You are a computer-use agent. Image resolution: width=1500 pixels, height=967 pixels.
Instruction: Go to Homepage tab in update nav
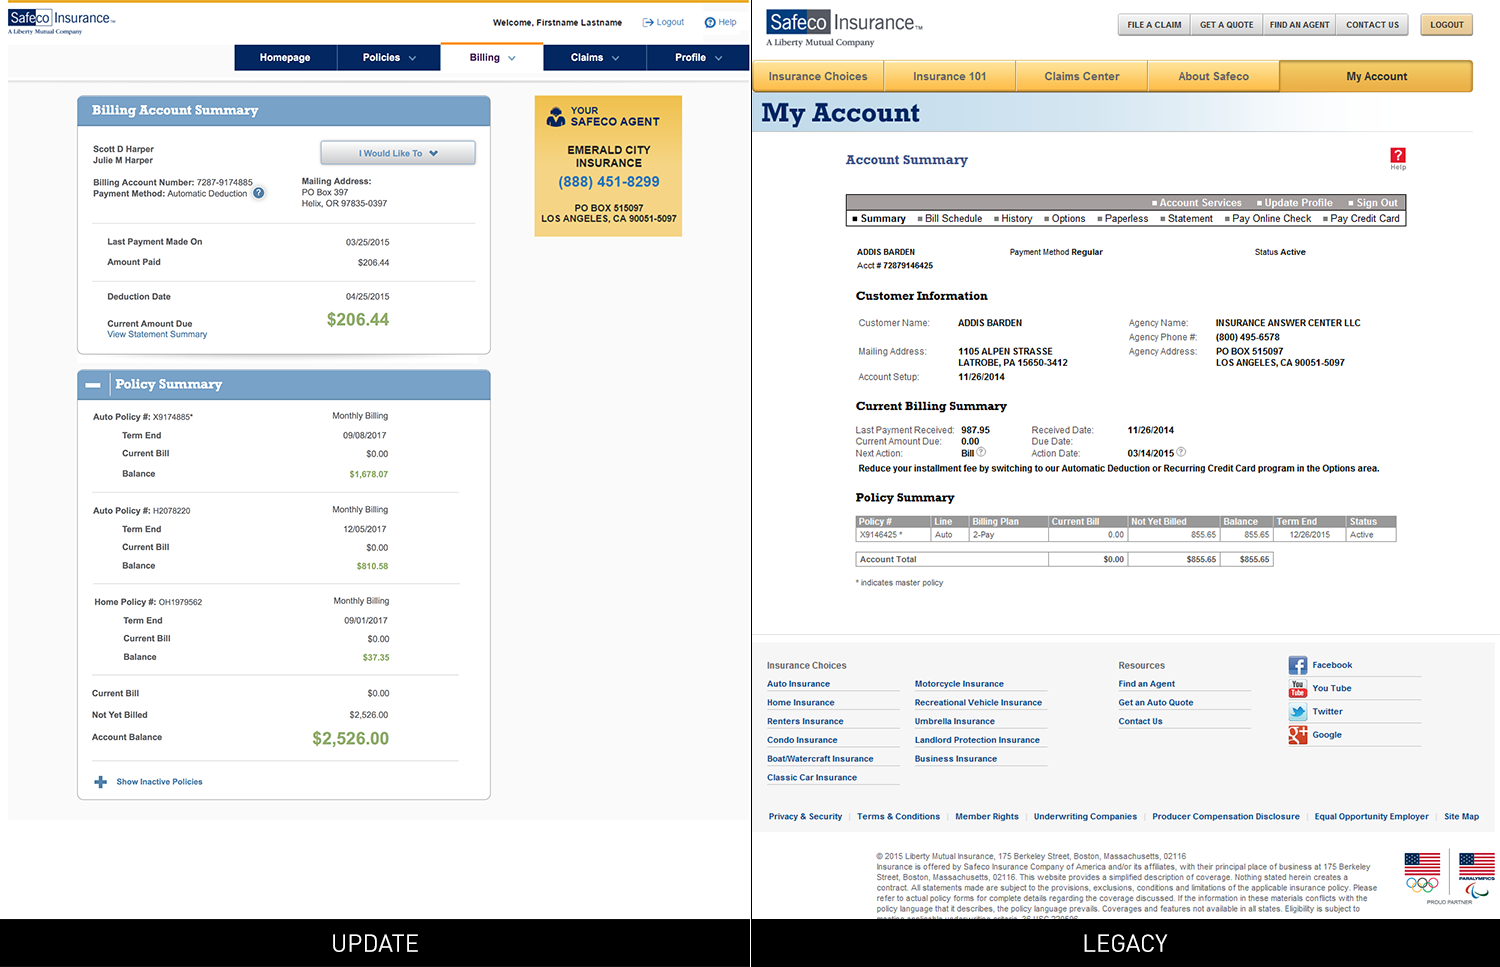point(285,58)
